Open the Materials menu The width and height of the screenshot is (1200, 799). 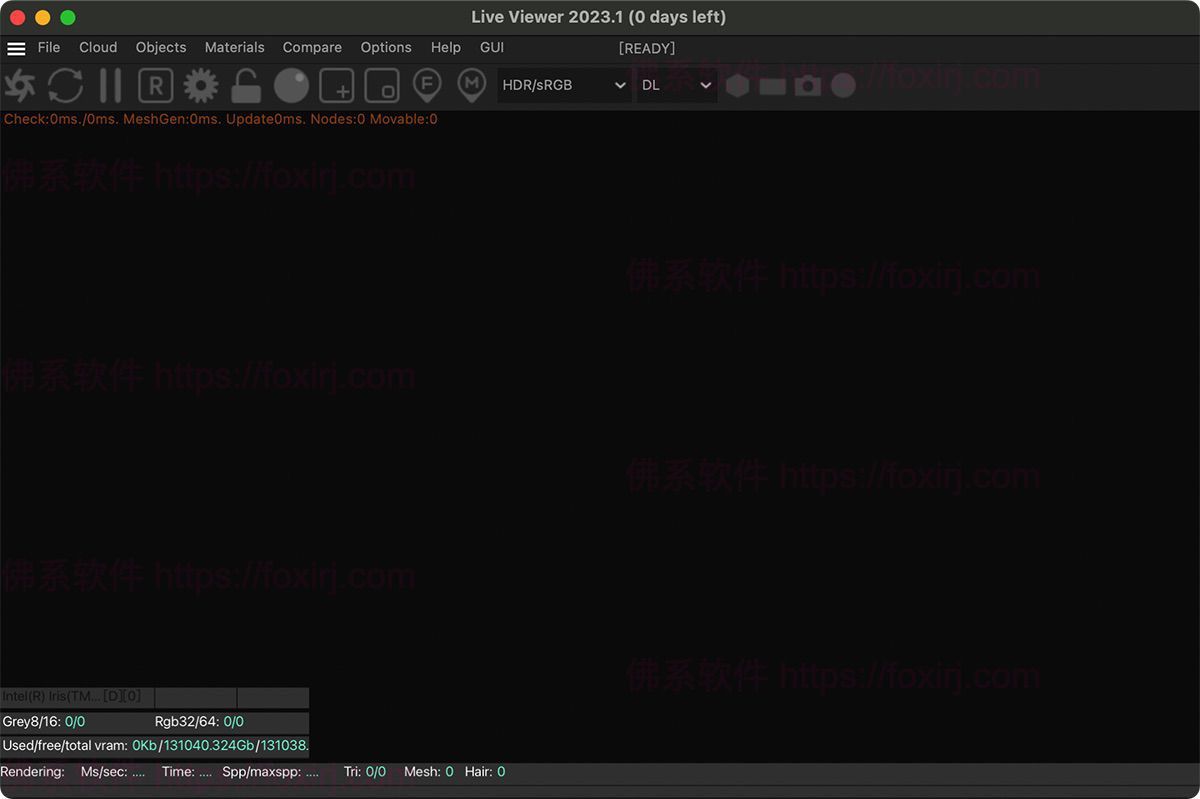234,47
